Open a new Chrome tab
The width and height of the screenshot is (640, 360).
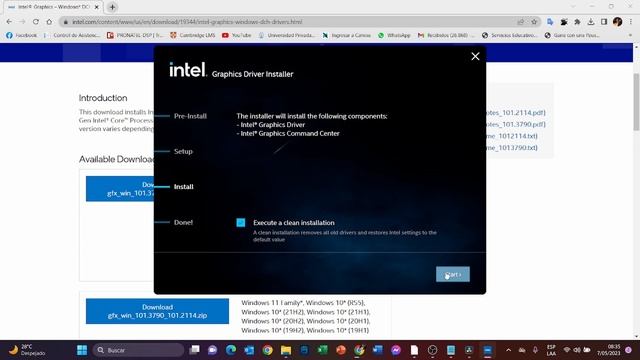pos(112,7)
